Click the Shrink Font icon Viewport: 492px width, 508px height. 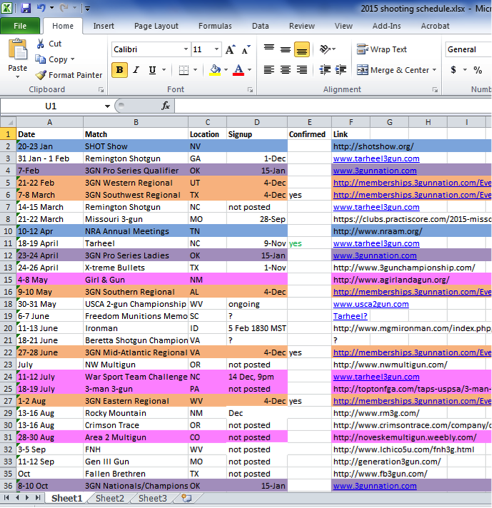(x=246, y=50)
